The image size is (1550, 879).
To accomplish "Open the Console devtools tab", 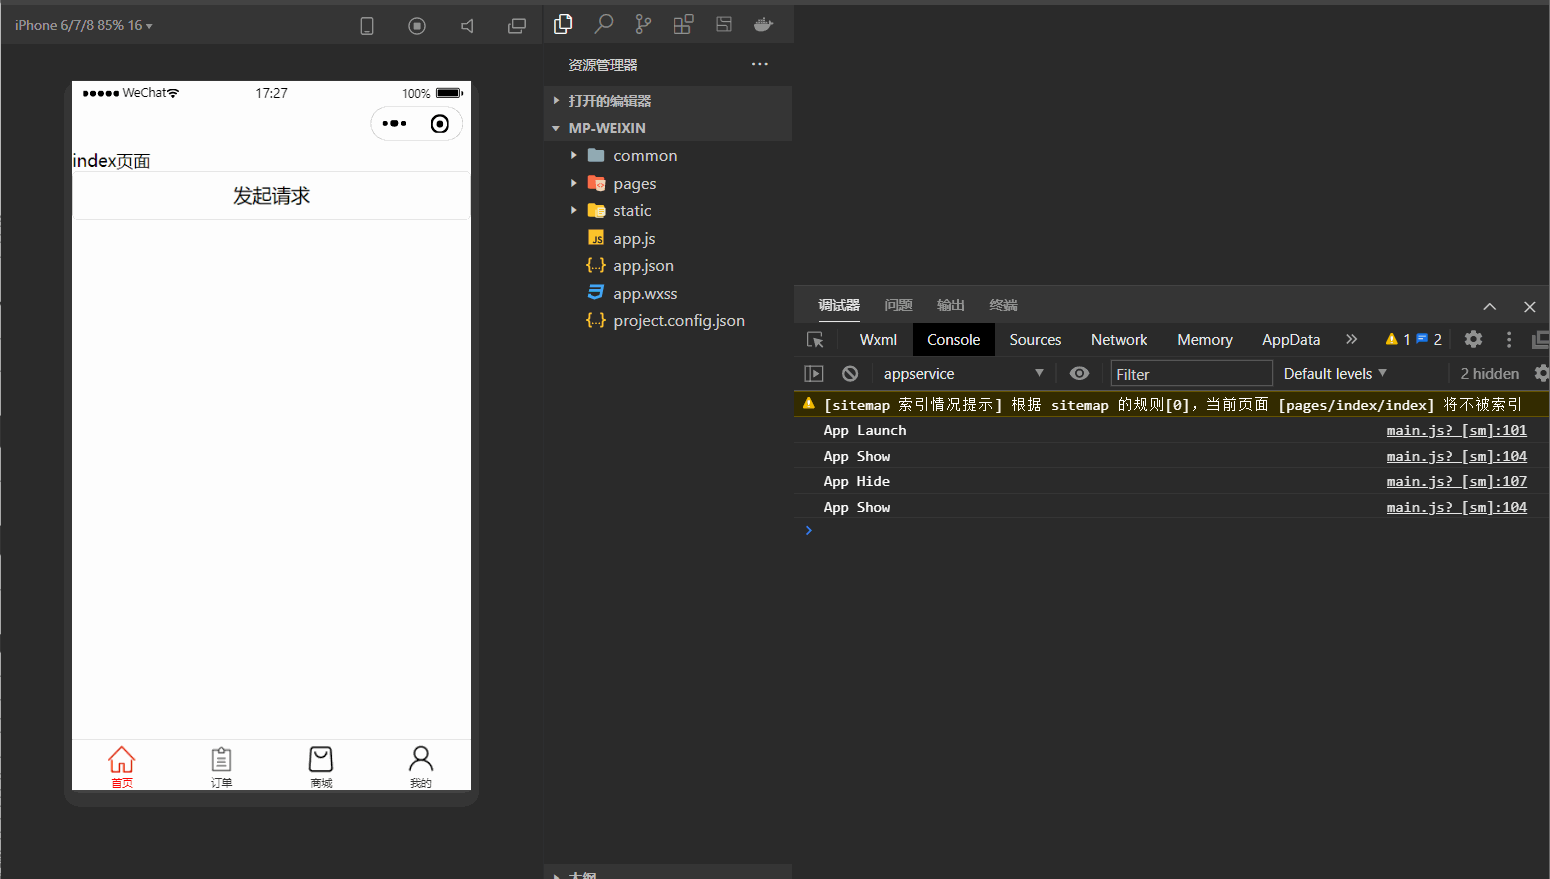I will [953, 340].
